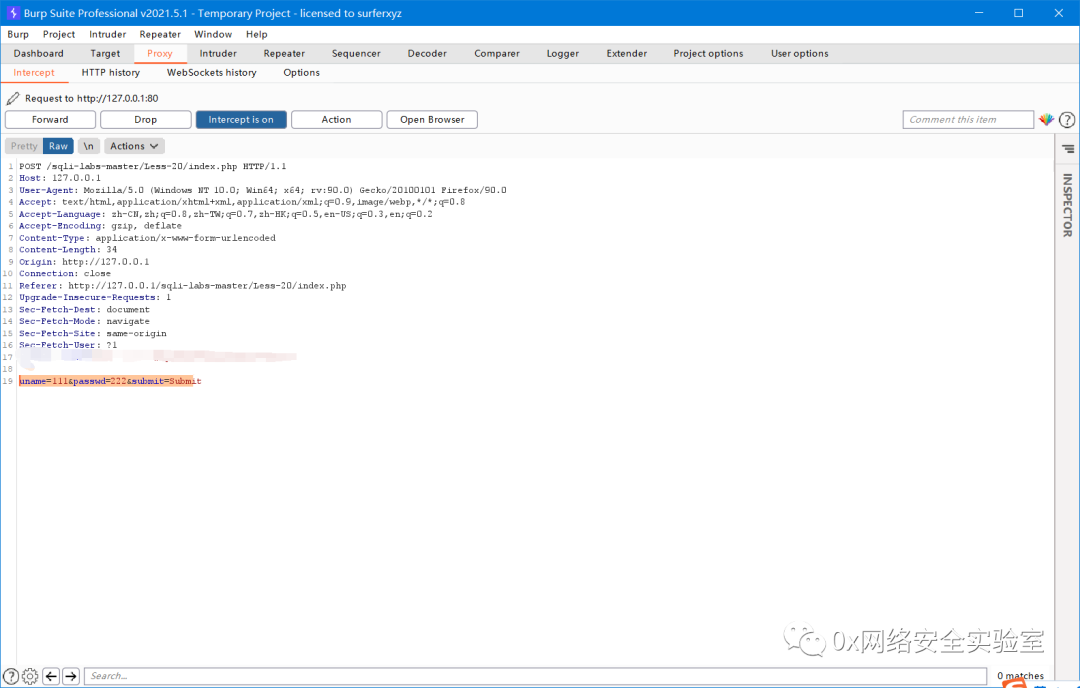Click the Content-Type header line
This screenshot has width=1080, height=688.
147,238
